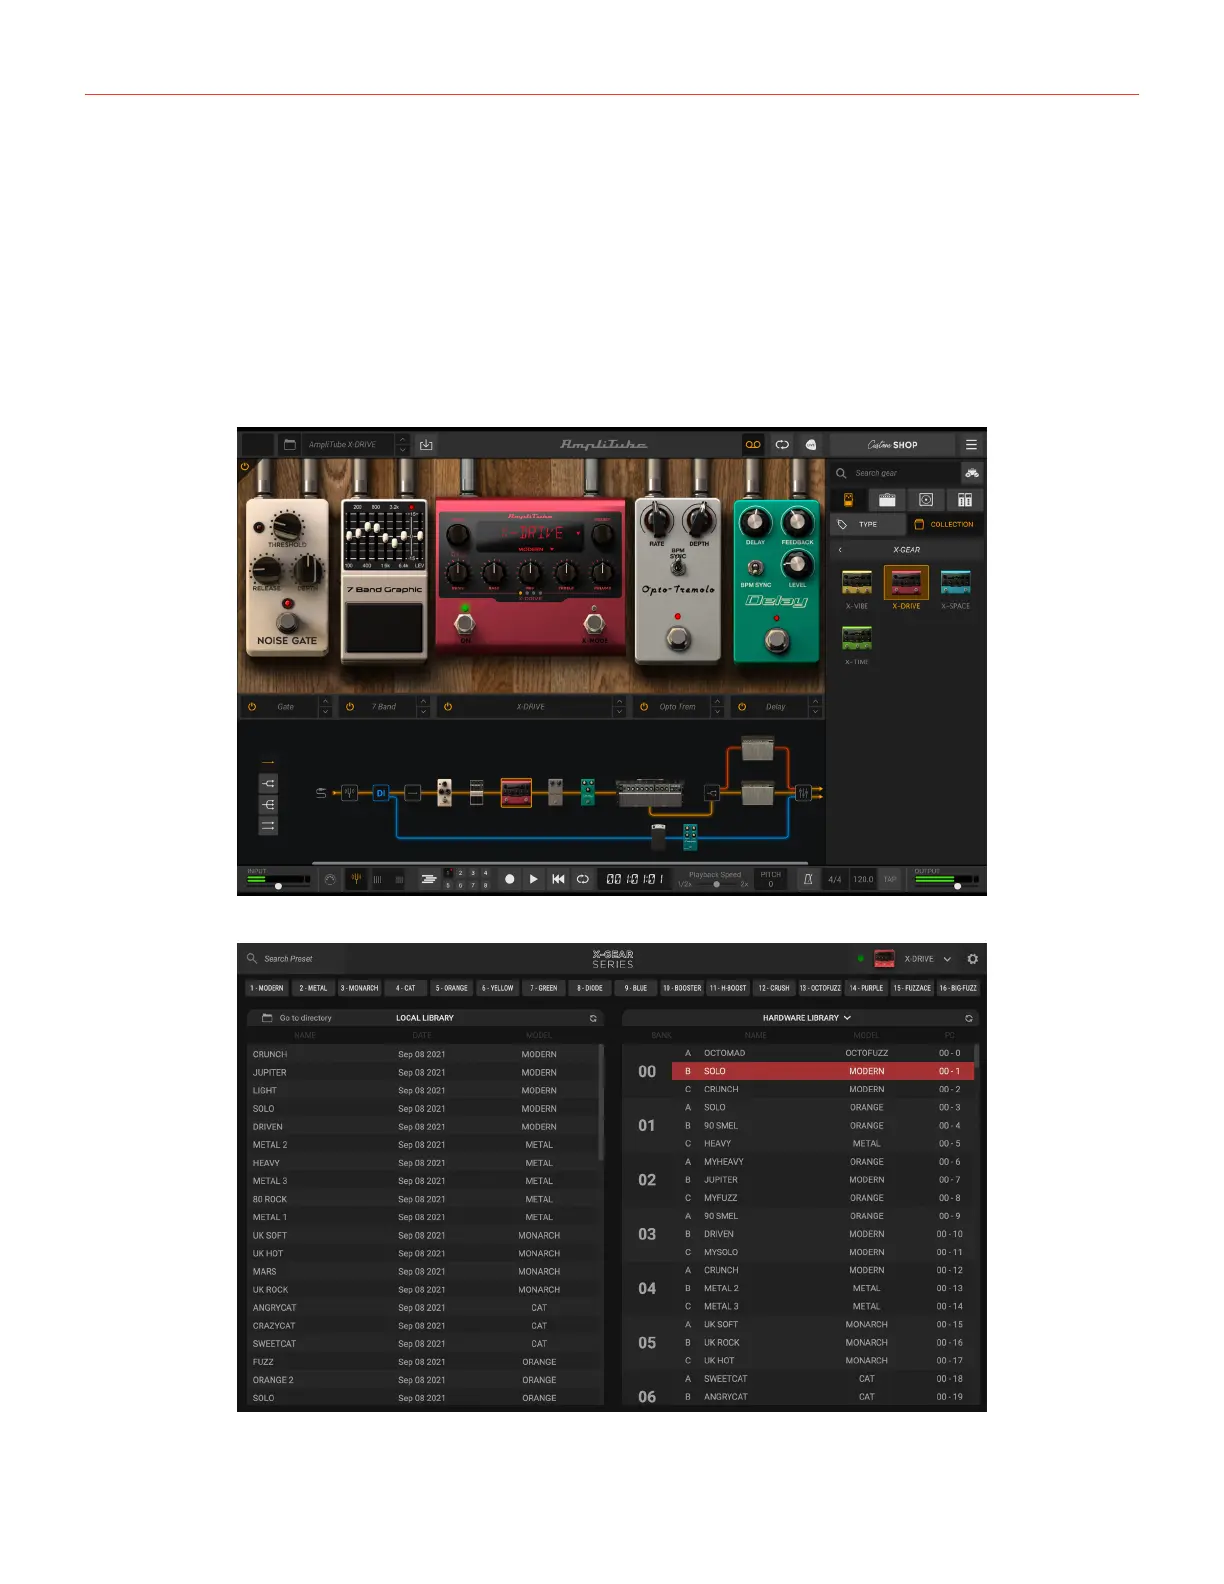Image resolution: width=1224 pixels, height=1584 pixels.
Task: Toggle power of Opto Trem slot
Action: 644,707
